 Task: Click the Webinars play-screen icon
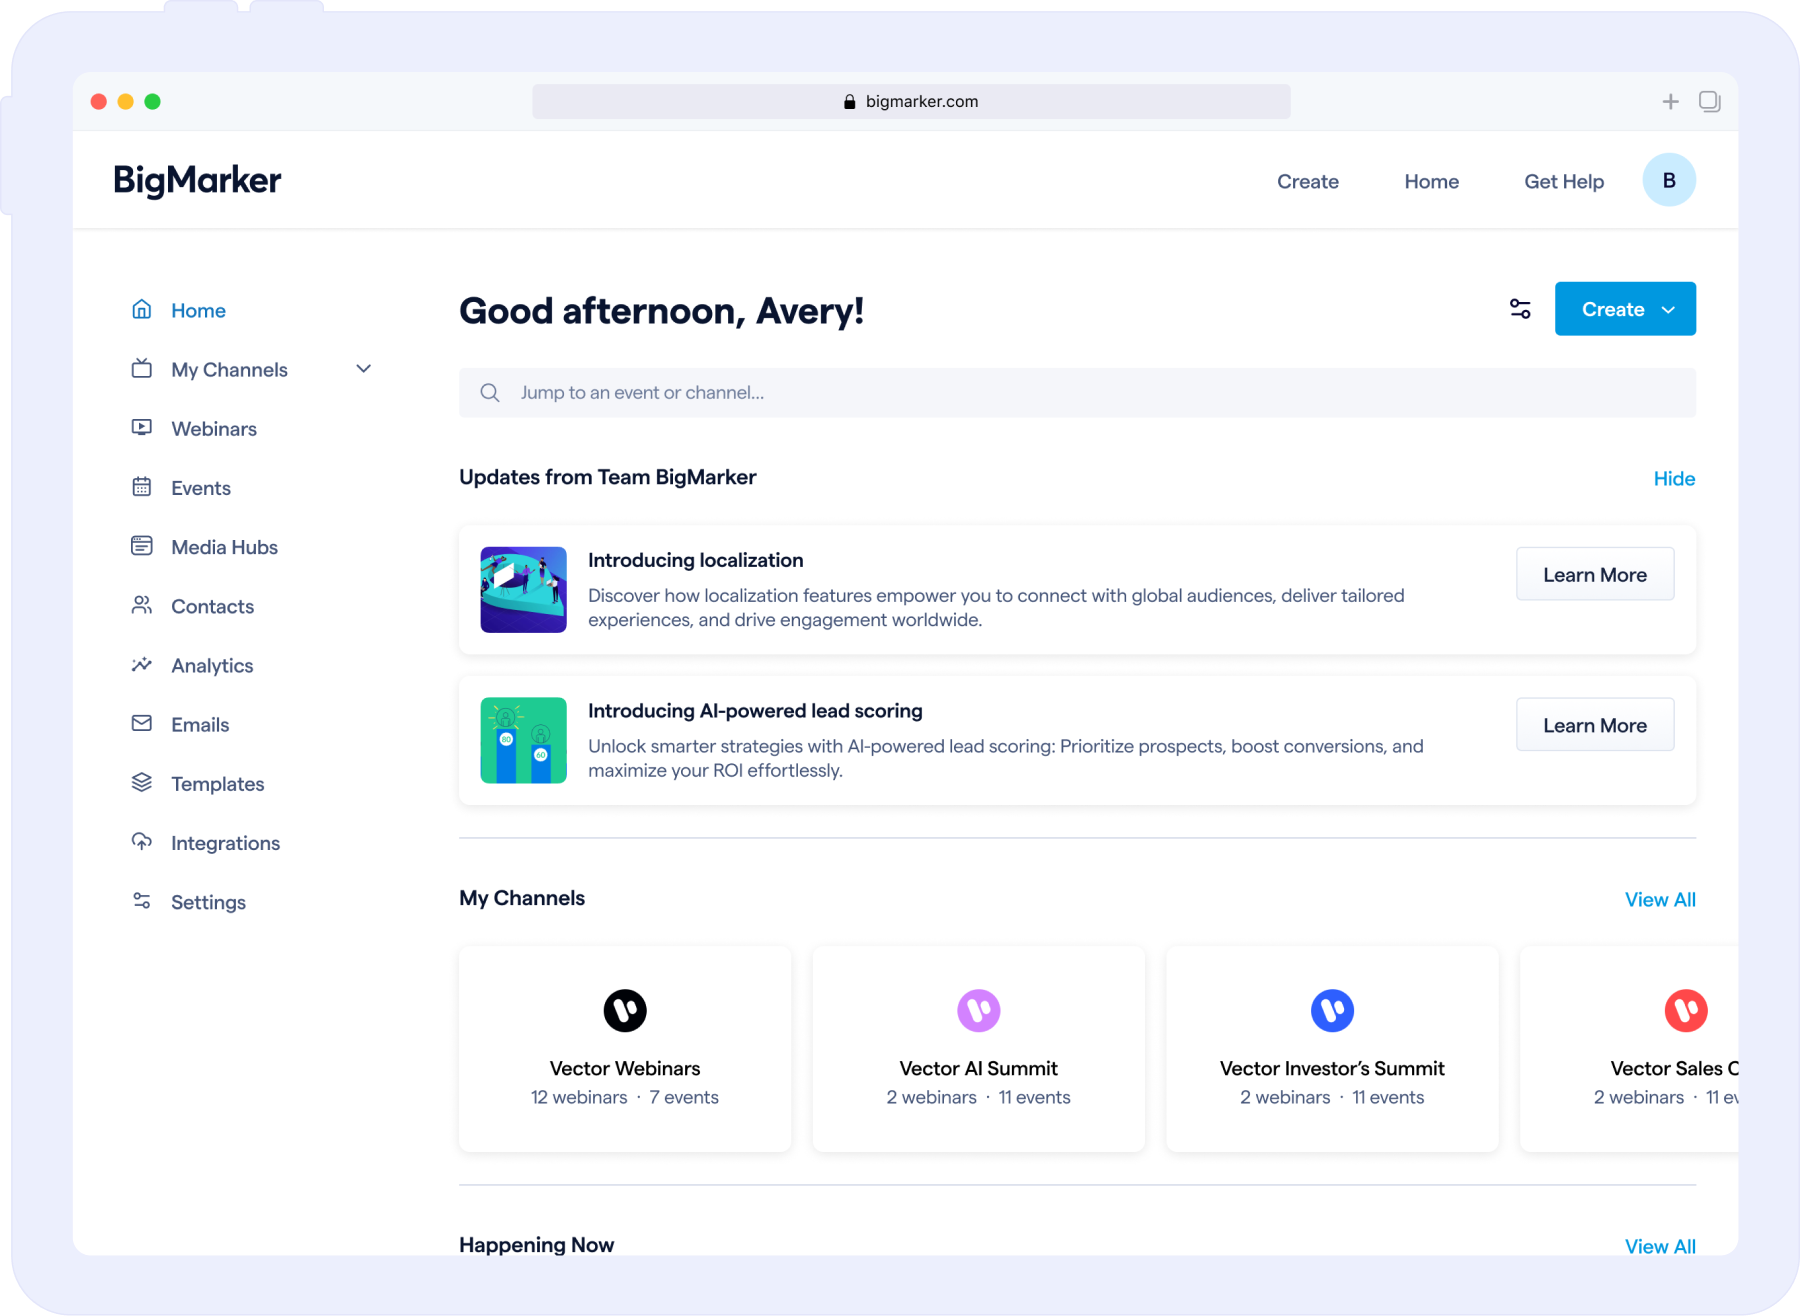click(x=142, y=428)
